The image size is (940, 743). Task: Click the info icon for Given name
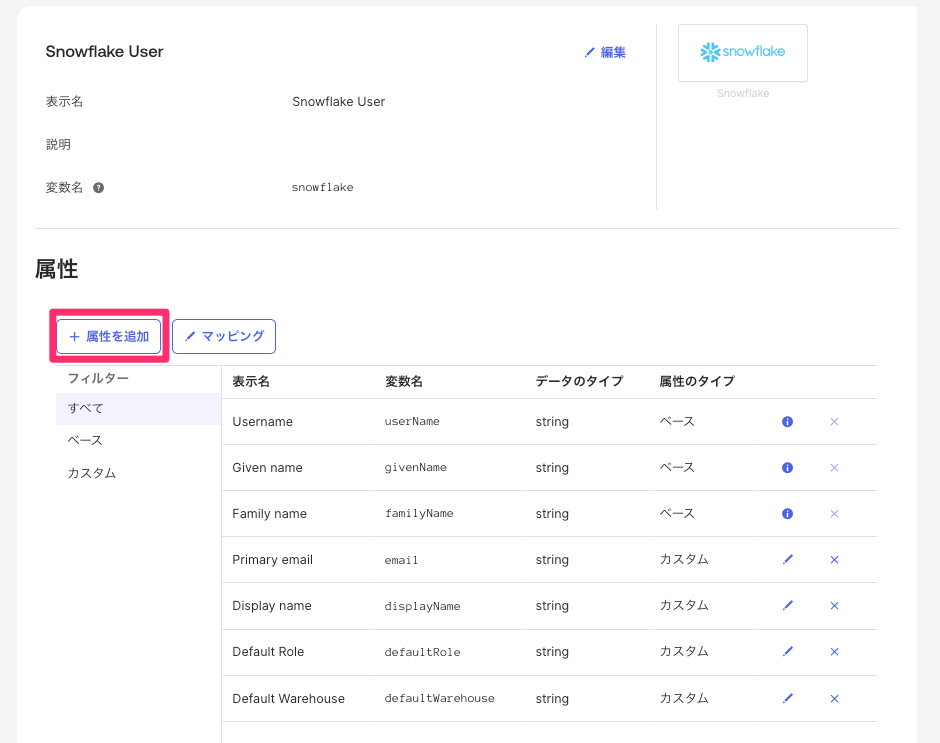[787, 468]
